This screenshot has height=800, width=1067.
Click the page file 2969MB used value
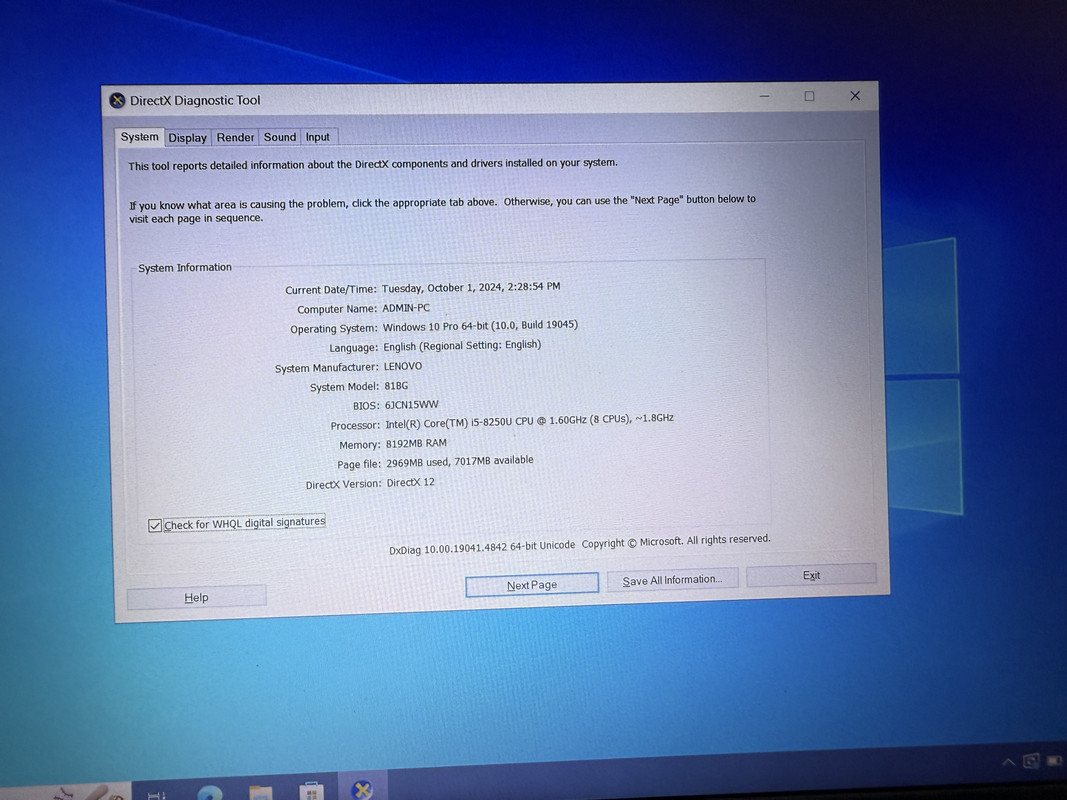click(460, 461)
